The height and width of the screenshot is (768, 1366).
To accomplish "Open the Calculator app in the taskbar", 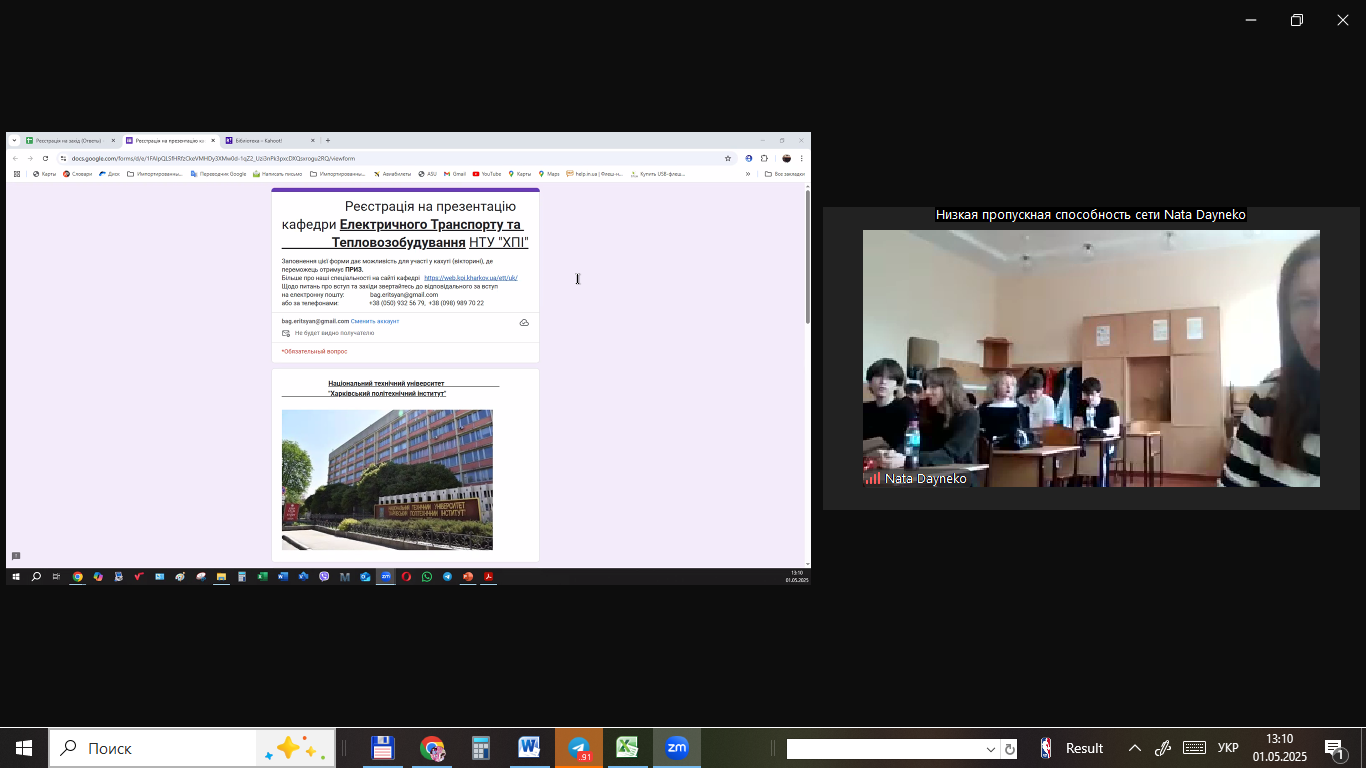I will [x=481, y=748].
